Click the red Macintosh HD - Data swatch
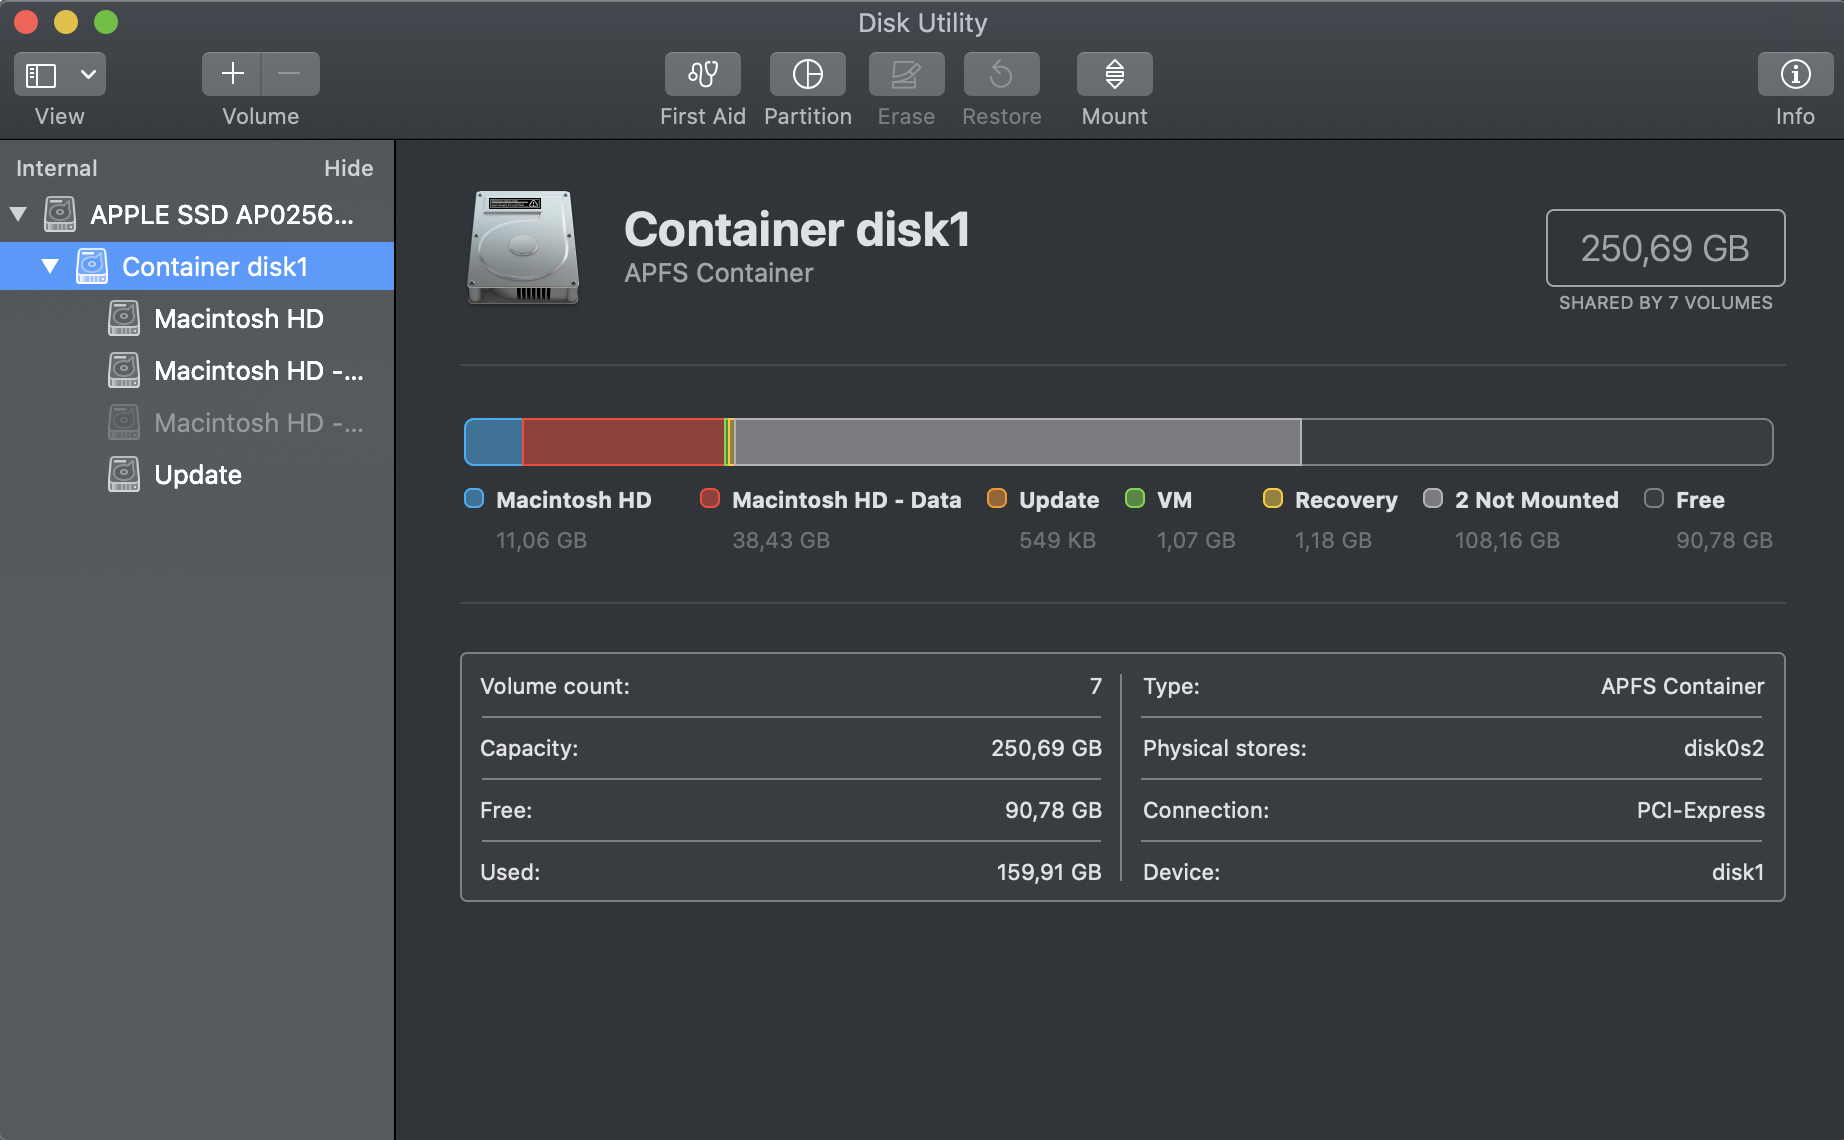This screenshot has width=1844, height=1140. pos(710,499)
